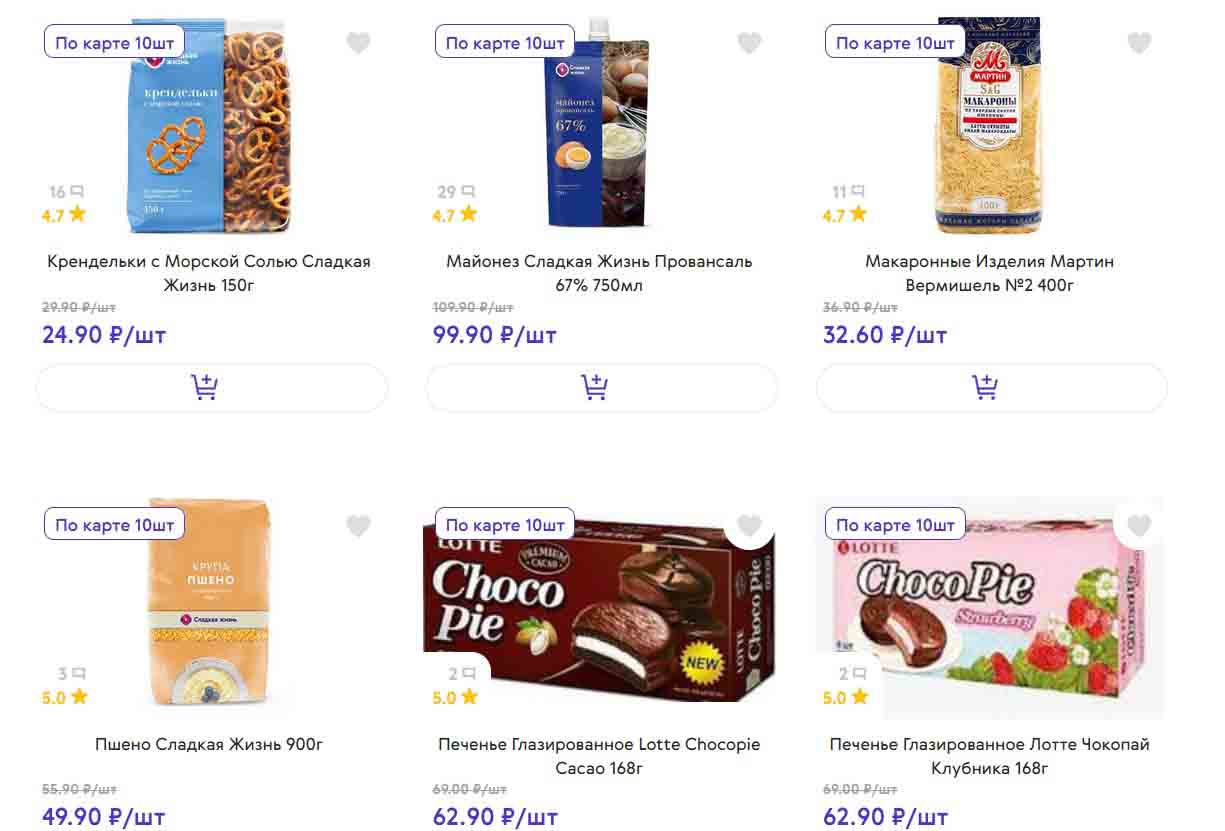
Task: Open 4.7 star rating on vermicelli
Action: 846,215
